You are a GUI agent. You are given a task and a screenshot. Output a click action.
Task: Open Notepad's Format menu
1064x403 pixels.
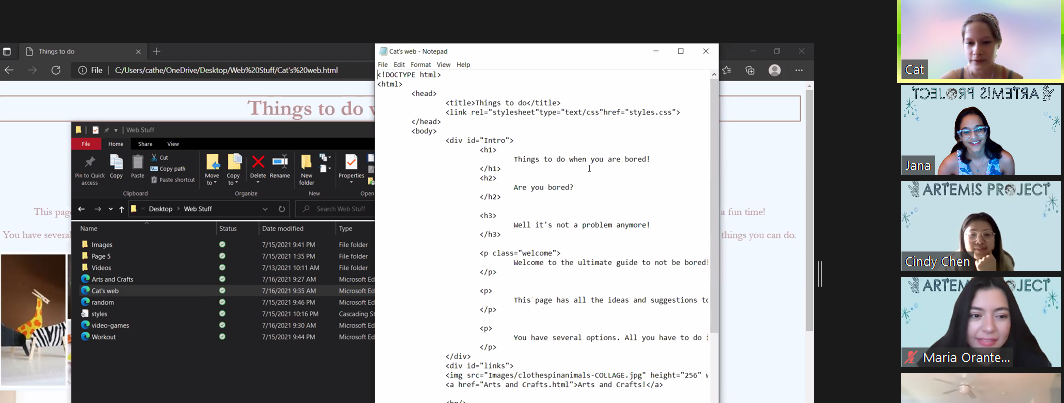pos(421,64)
